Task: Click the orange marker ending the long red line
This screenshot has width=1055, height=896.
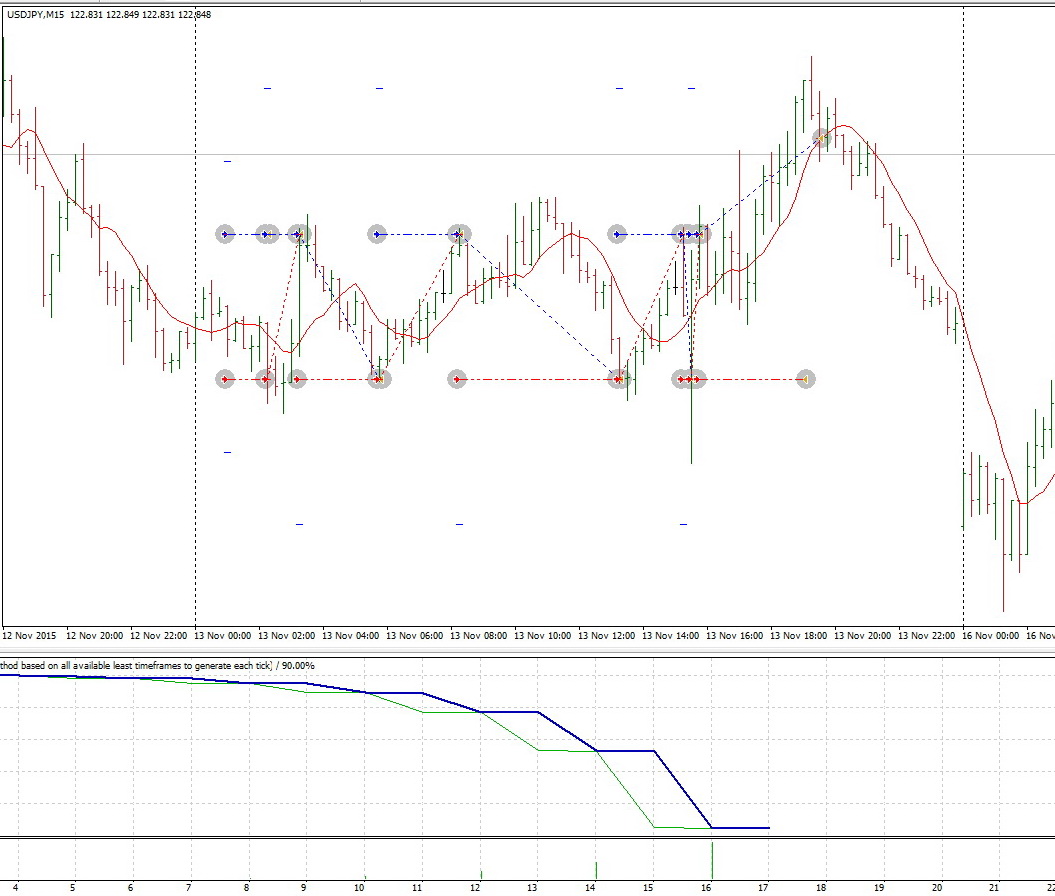Action: 805,379
